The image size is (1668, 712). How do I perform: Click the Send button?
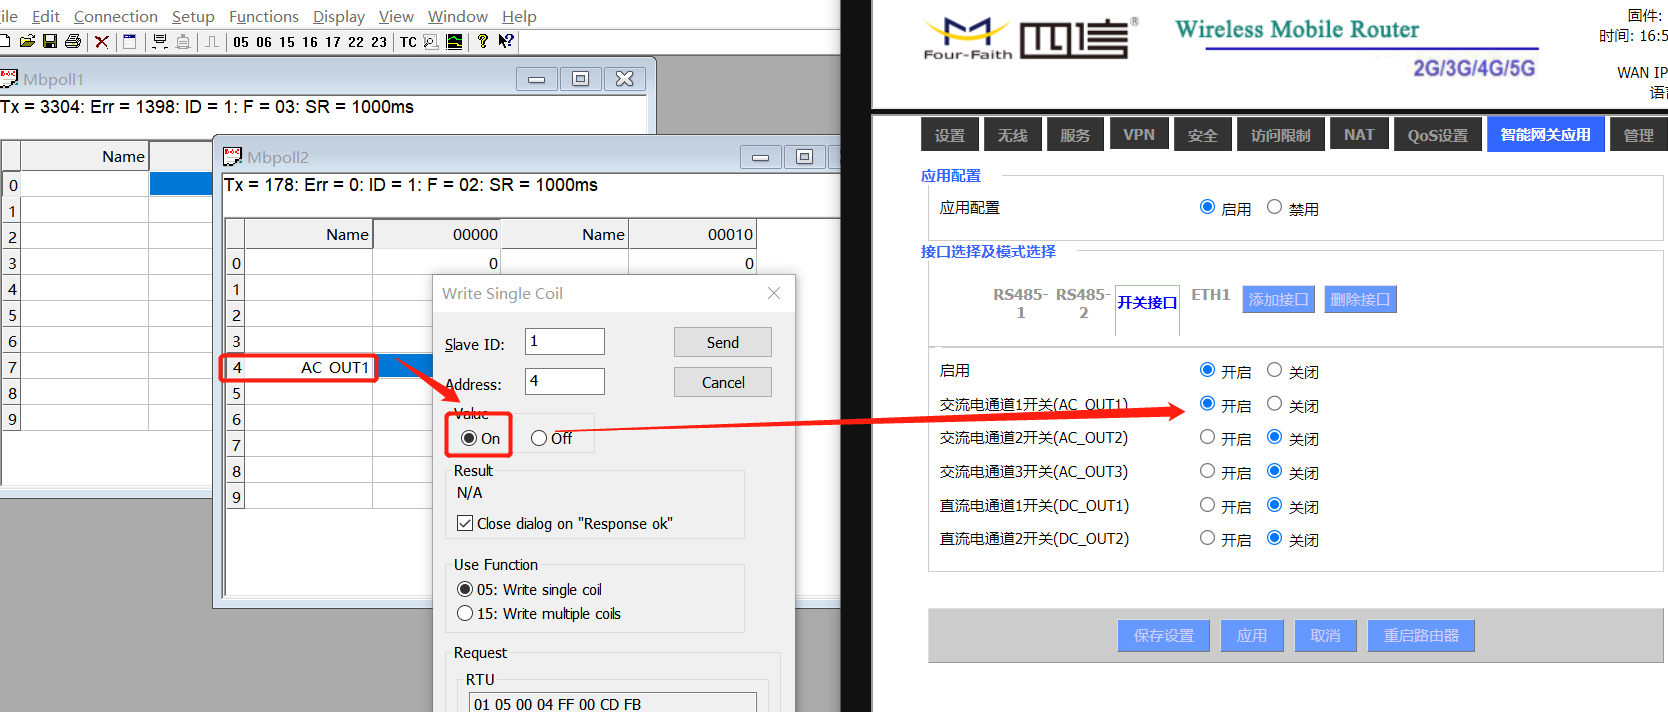tap(722, 342)
